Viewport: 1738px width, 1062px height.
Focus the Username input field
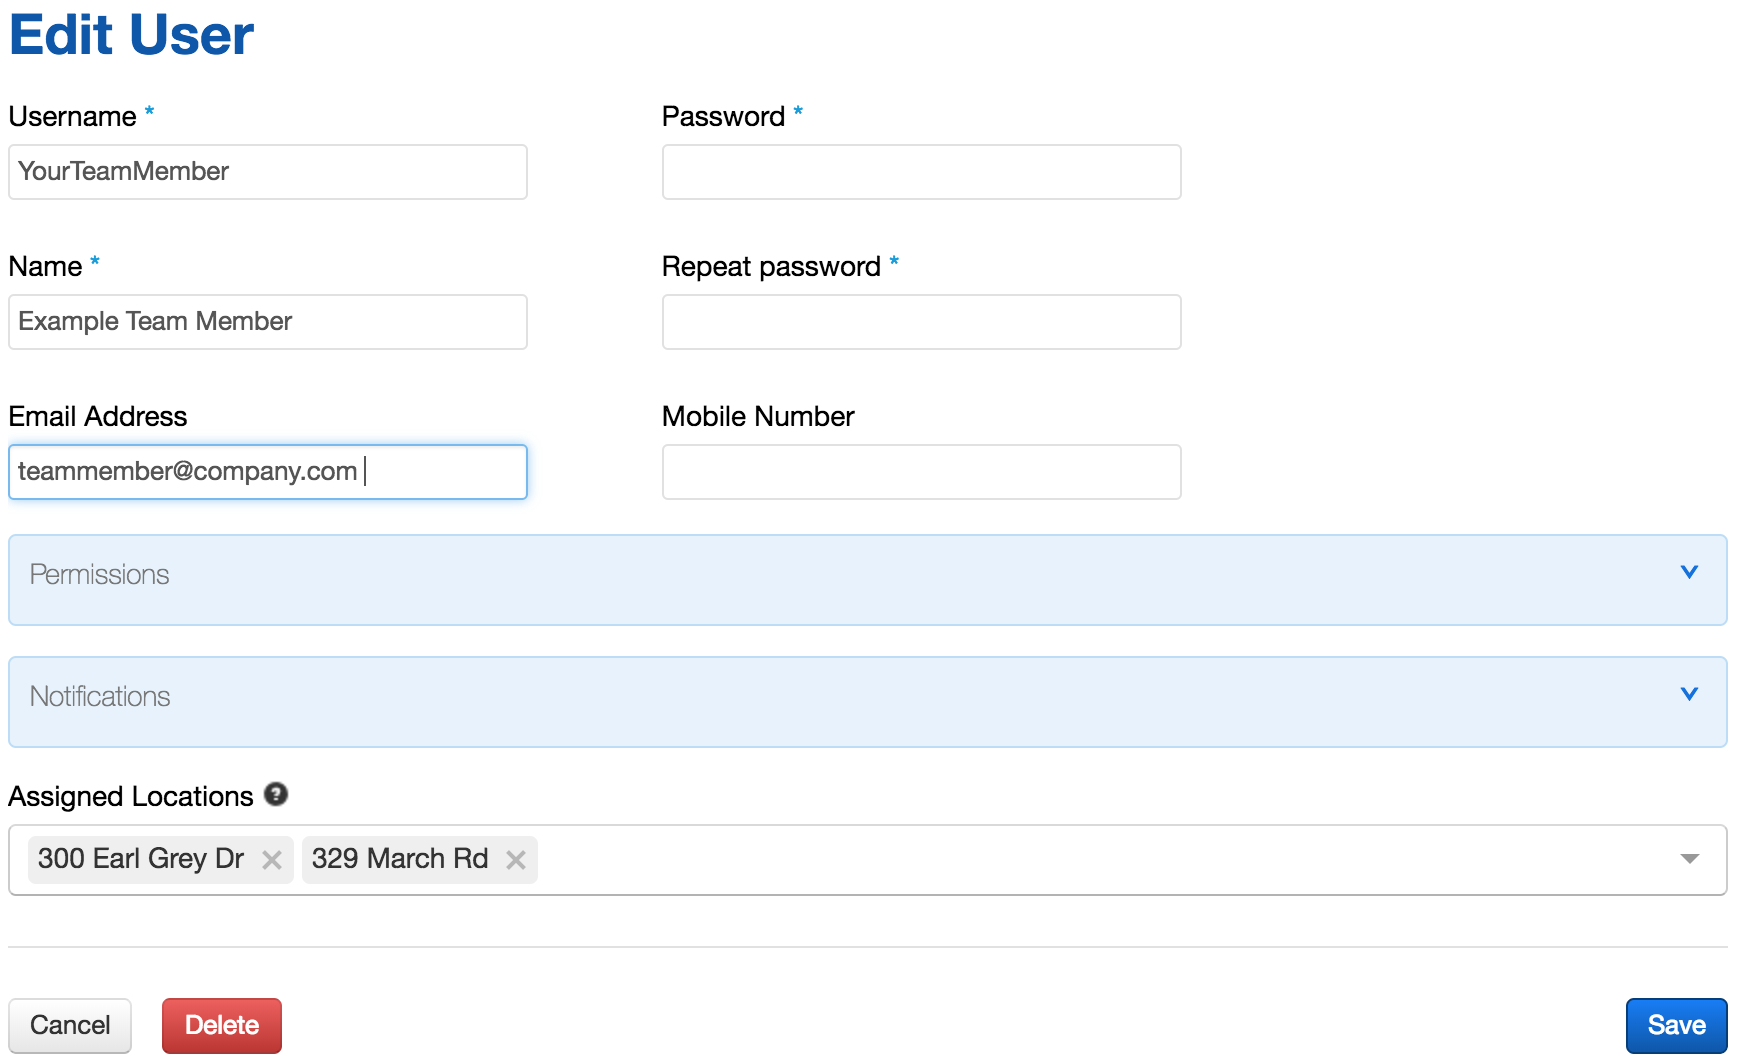point(268,172)
